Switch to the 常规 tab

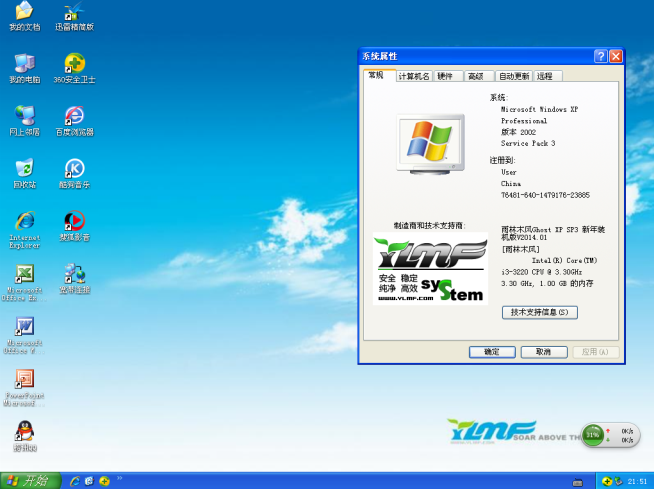pyautogui.click(x=379, y=76)
